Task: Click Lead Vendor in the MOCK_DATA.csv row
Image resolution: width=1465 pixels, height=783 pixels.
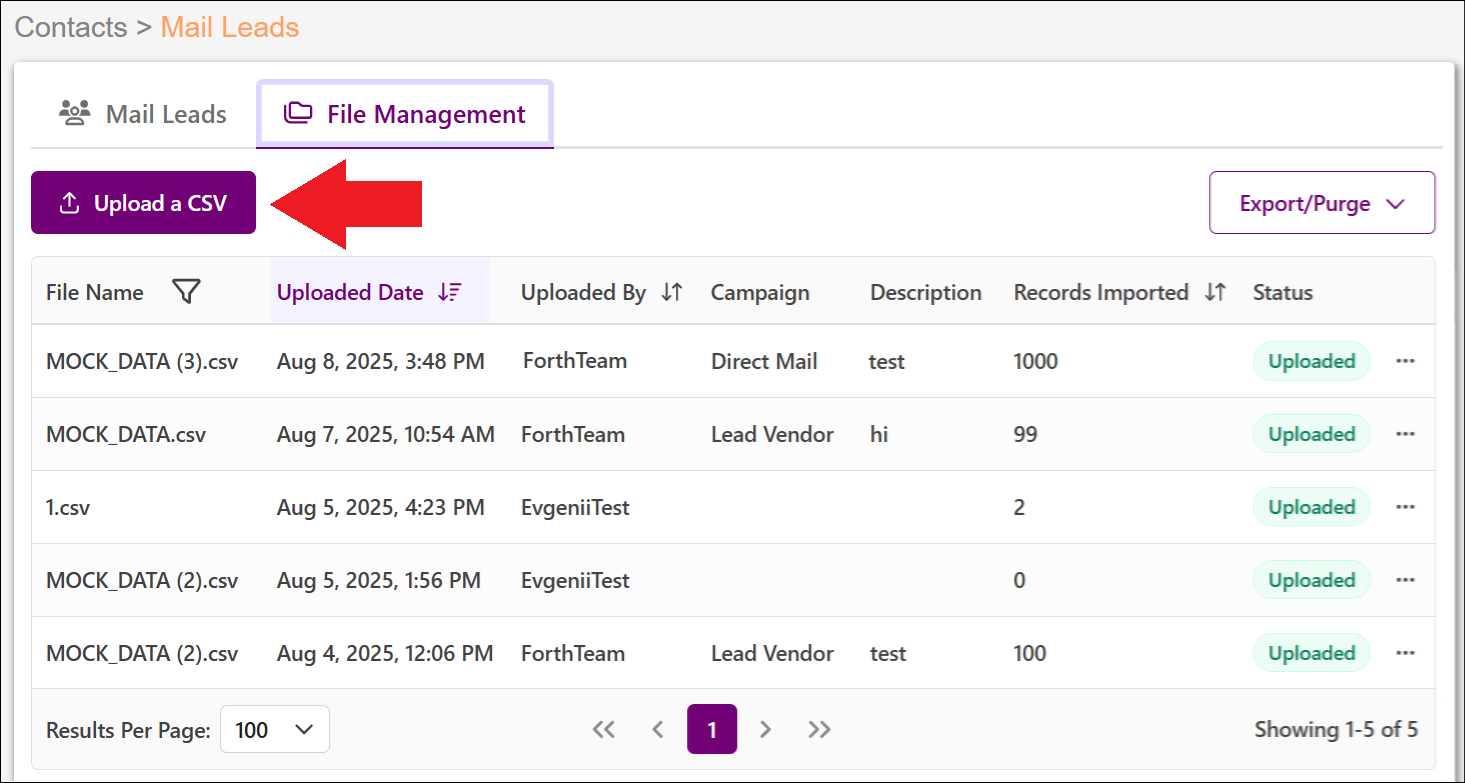Action: pyautogui.click(x=772, y=434)
